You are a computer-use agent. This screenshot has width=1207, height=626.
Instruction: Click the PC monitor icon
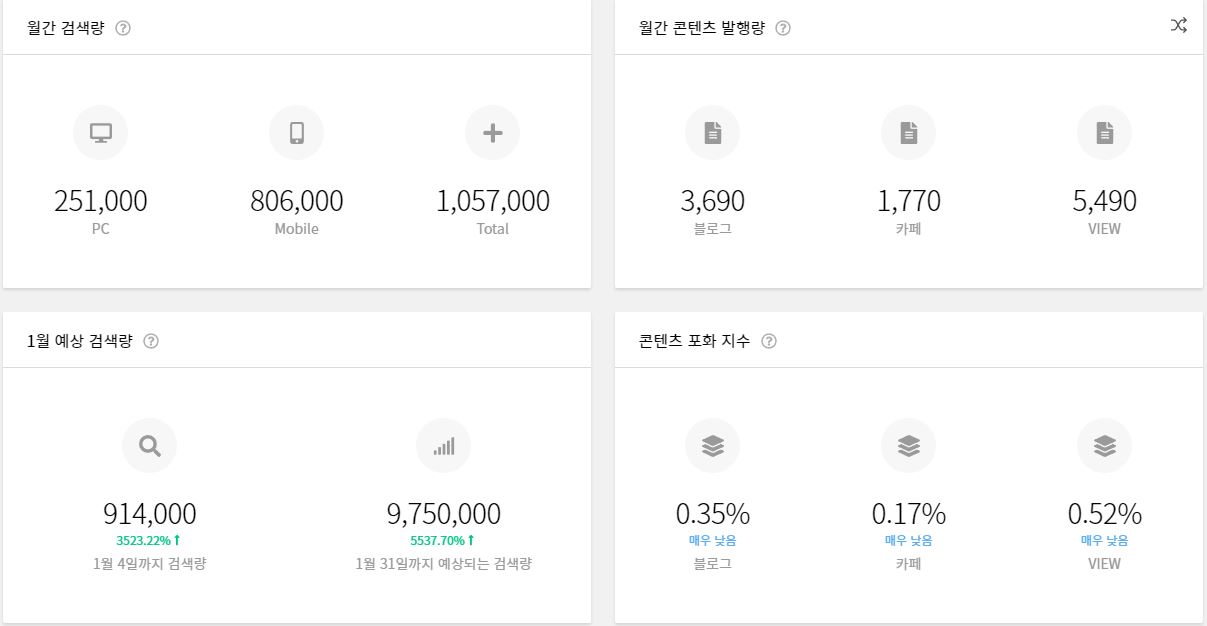[x=100, y=133]
